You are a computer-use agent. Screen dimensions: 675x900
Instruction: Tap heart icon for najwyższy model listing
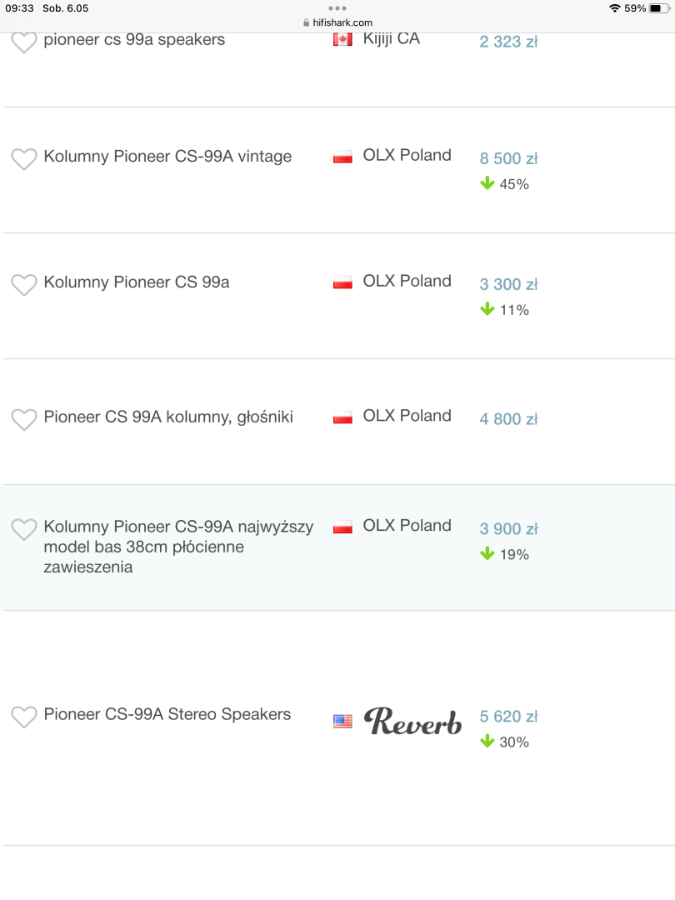[24, 529]
